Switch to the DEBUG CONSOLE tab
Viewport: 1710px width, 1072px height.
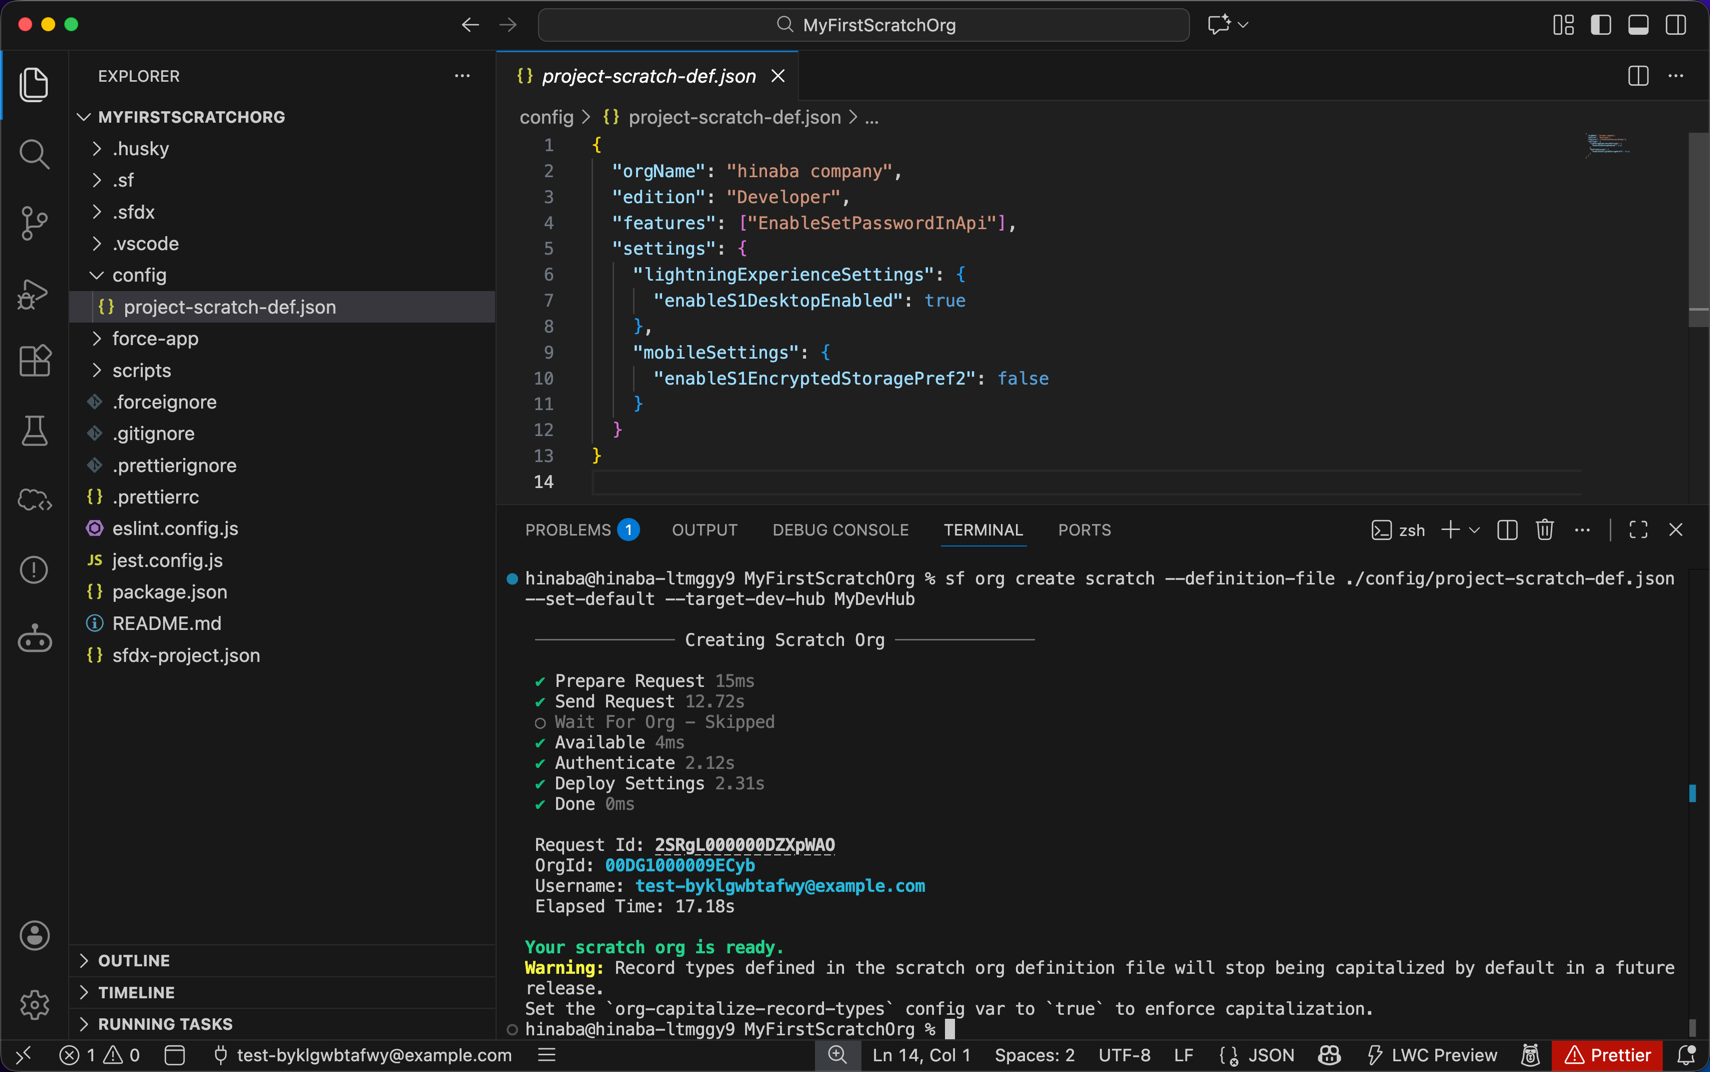click(840, 530)
